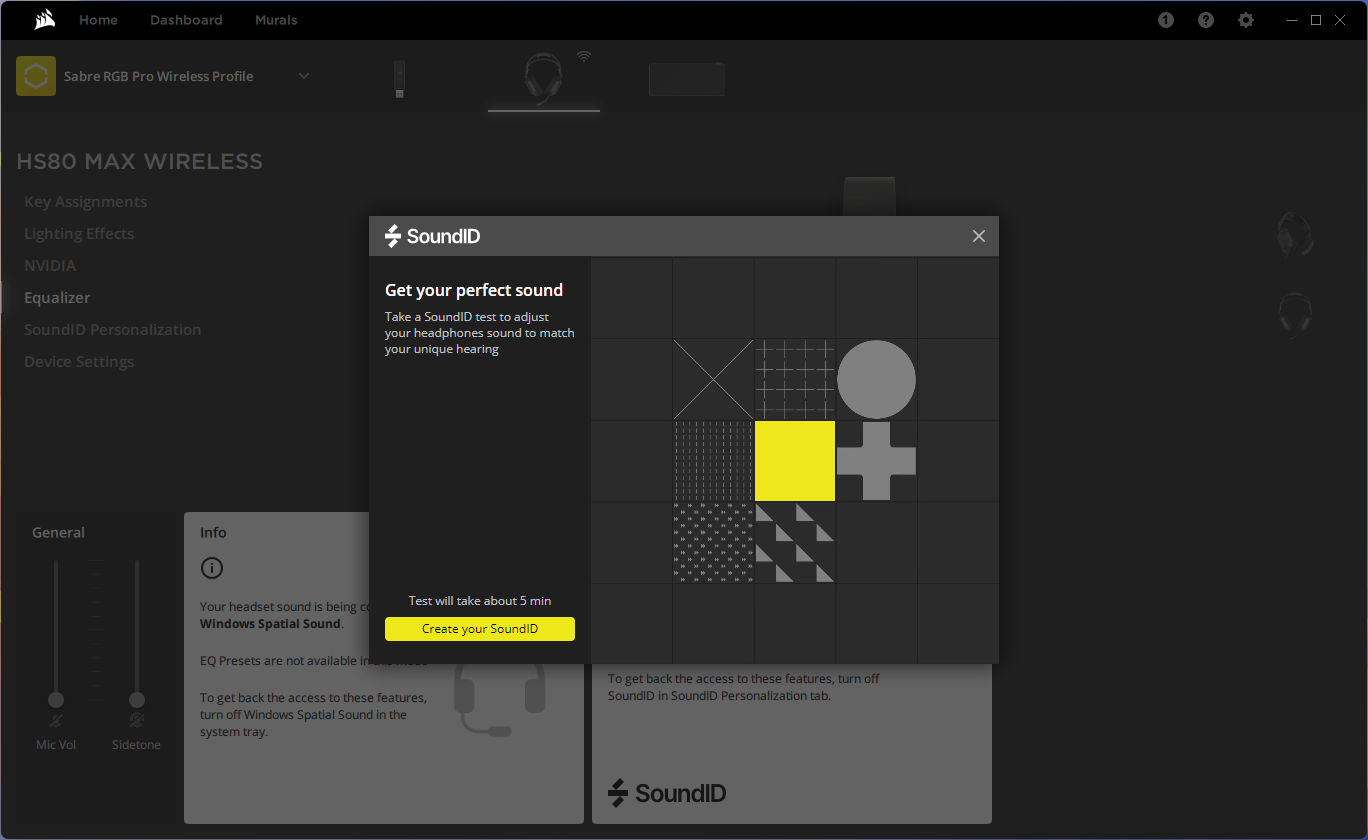Open the NVIDIA section

[50, 266]
